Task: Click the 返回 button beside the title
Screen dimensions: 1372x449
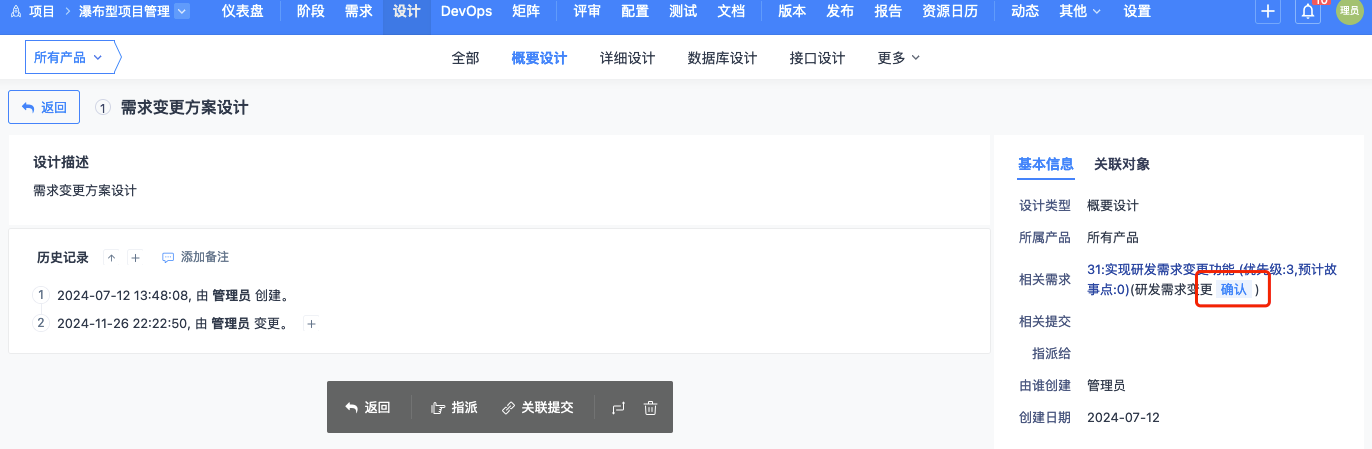Action: coord(44,107)
